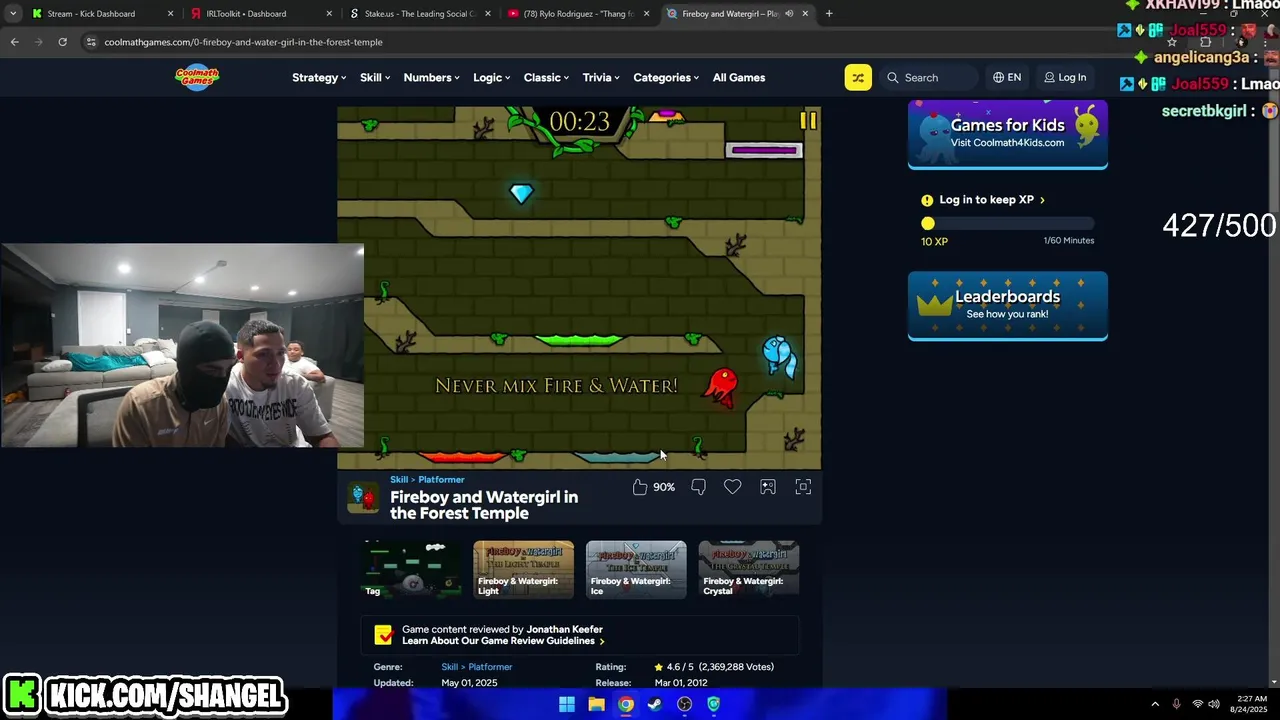Click the search magnifier icon
The image size is (1280, 720).
point(893,78)
